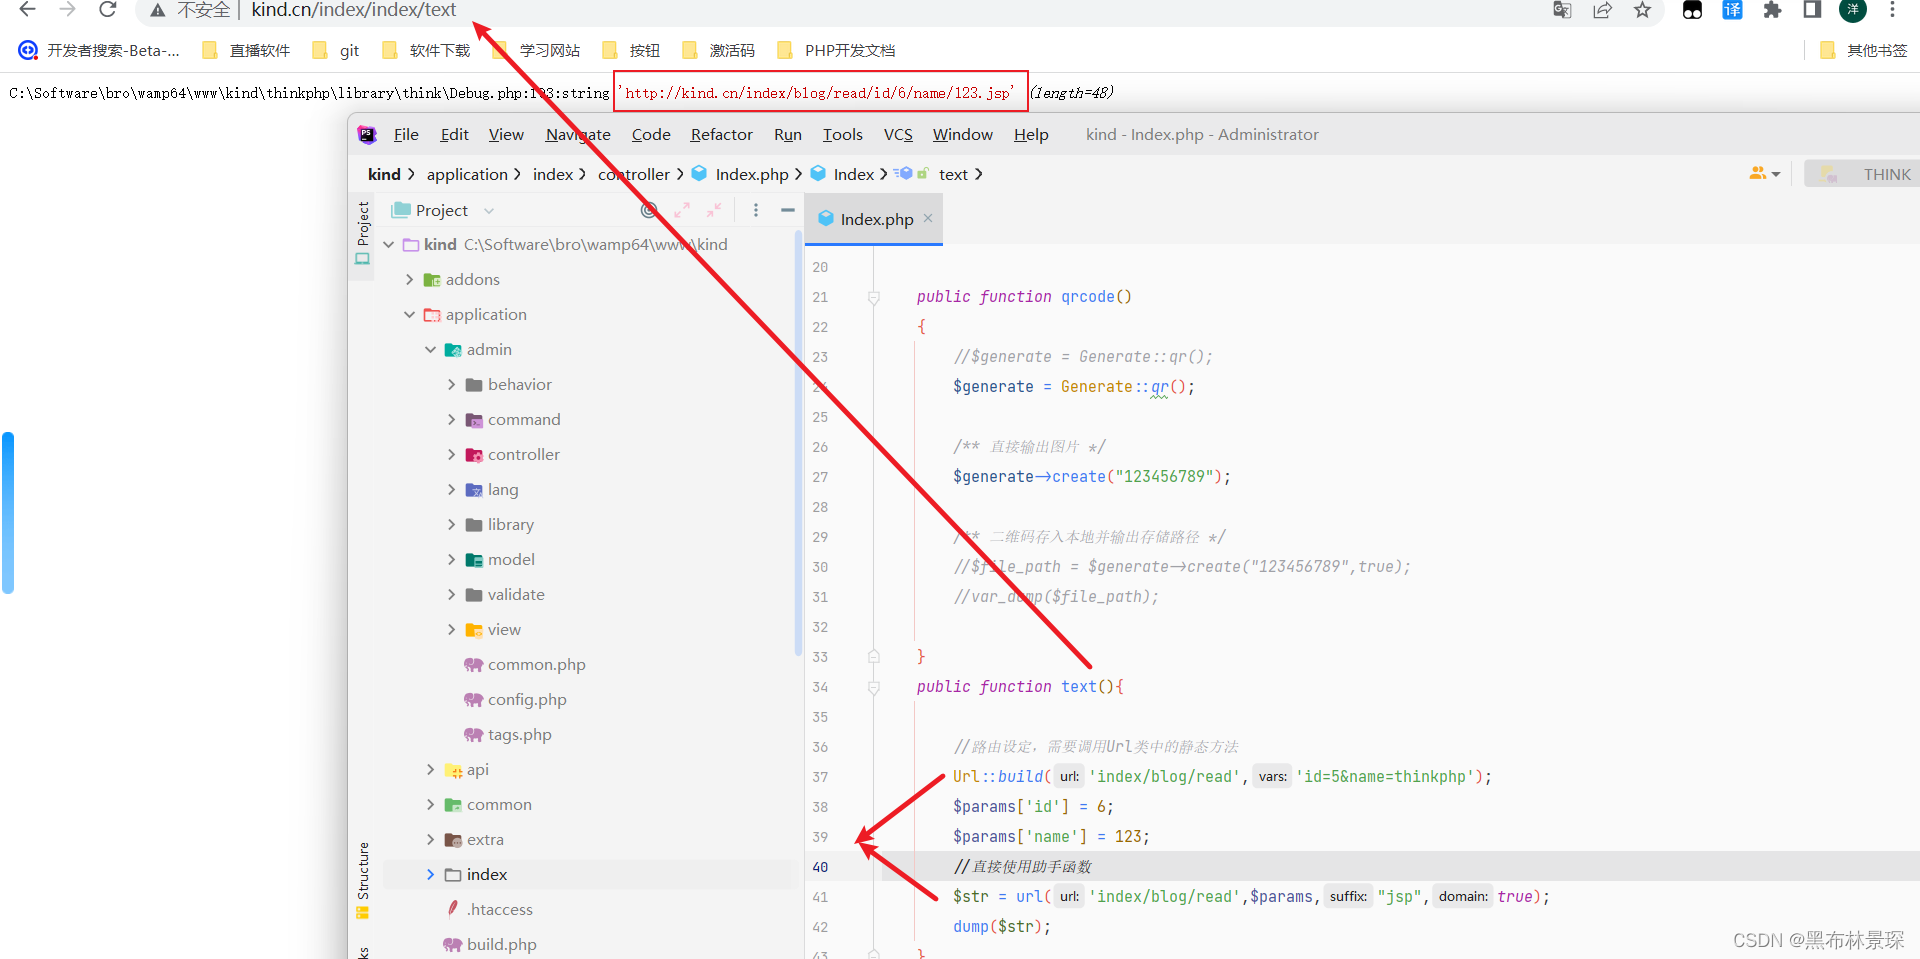
Task: Toggle the Structure side tool button
Action: 362,880
